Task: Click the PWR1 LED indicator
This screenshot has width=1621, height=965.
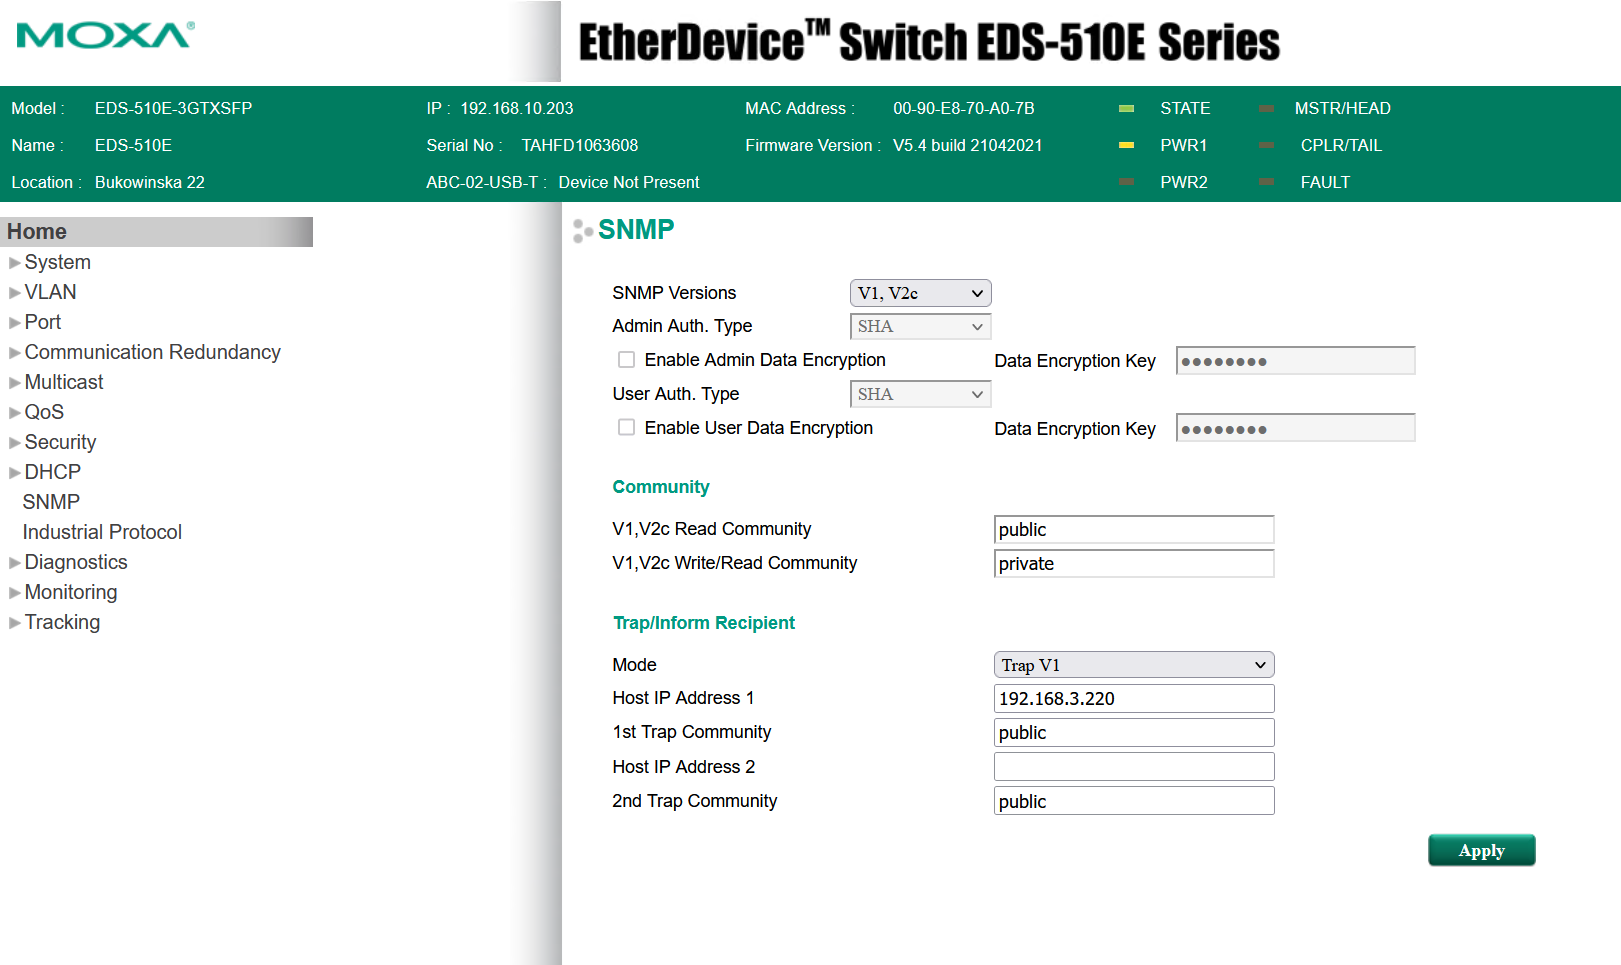Action: 1126,145
